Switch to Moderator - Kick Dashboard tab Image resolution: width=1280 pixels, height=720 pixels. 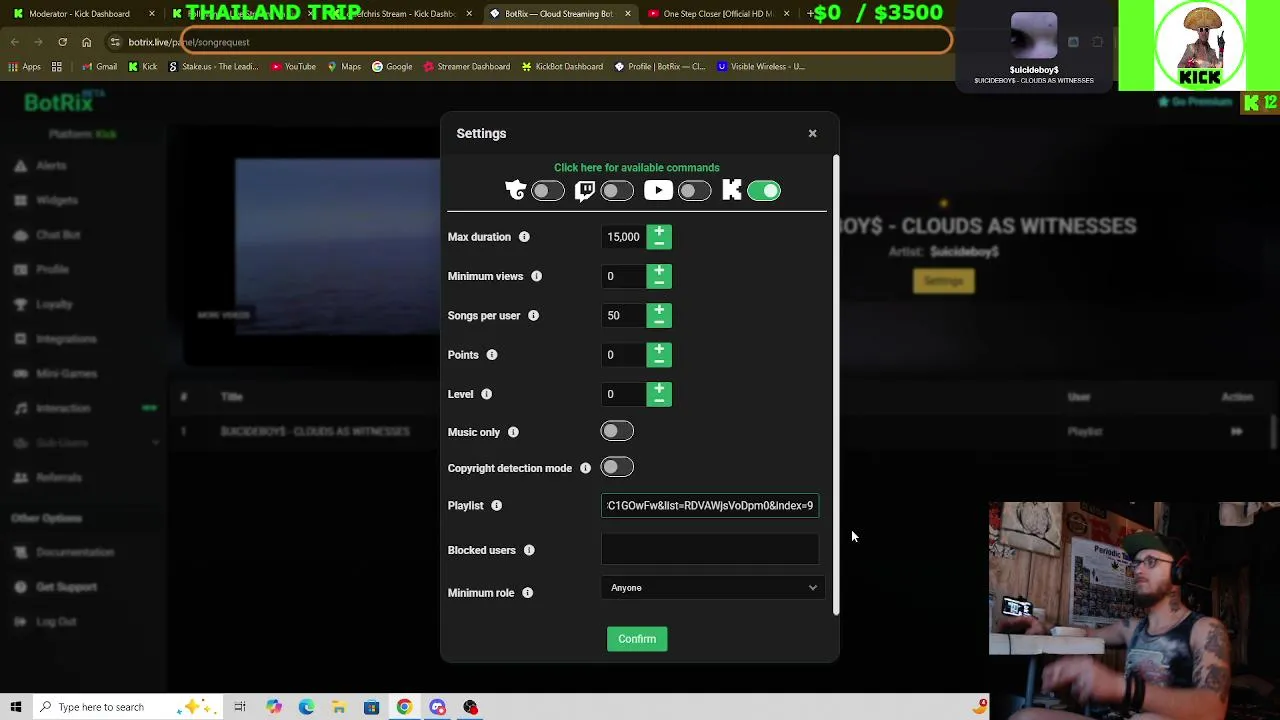[84, 13]
